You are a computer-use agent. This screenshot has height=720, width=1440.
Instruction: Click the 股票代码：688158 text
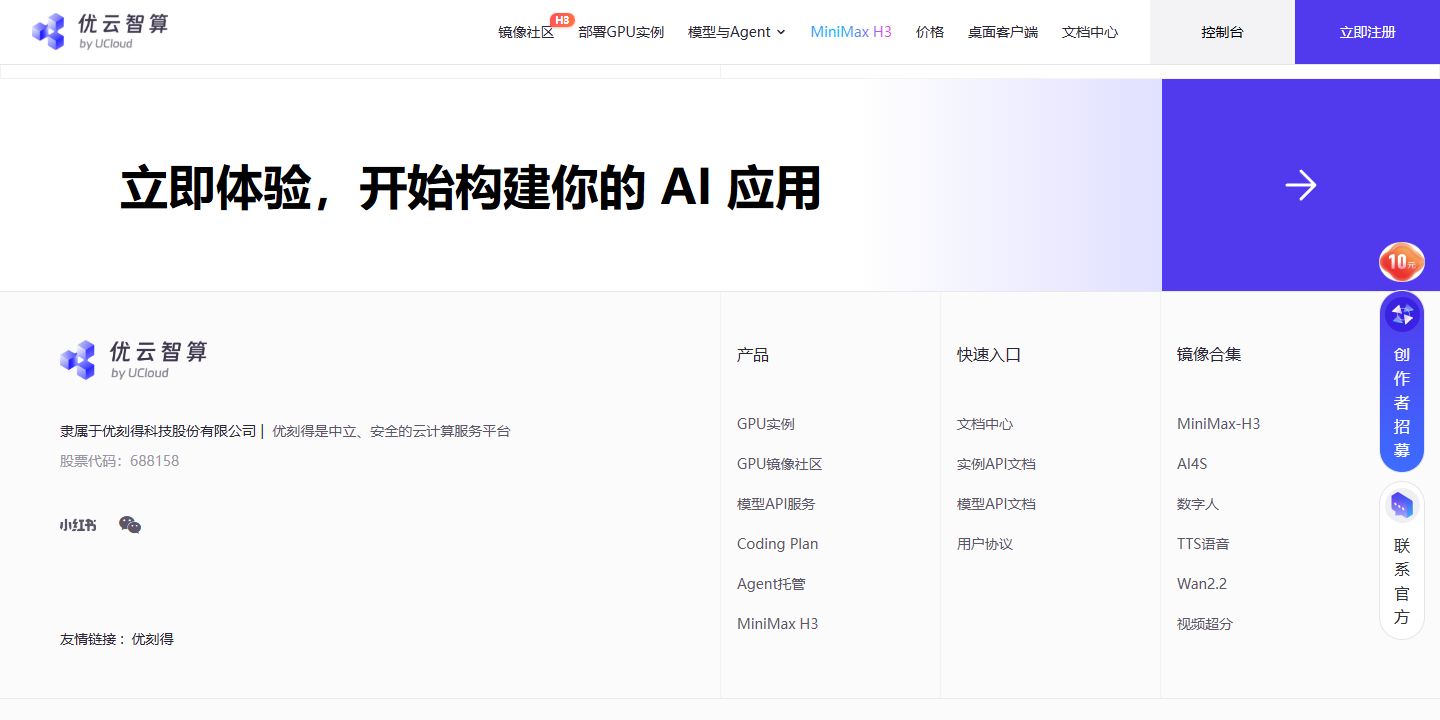(119, 461)
